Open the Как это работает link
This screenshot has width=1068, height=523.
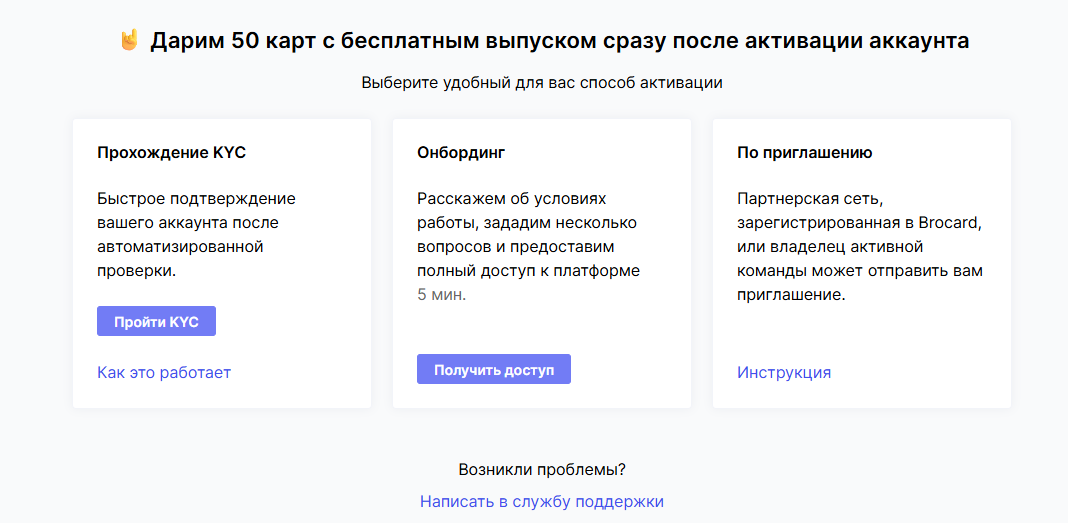pyautogui.click(x=164, y=373)
